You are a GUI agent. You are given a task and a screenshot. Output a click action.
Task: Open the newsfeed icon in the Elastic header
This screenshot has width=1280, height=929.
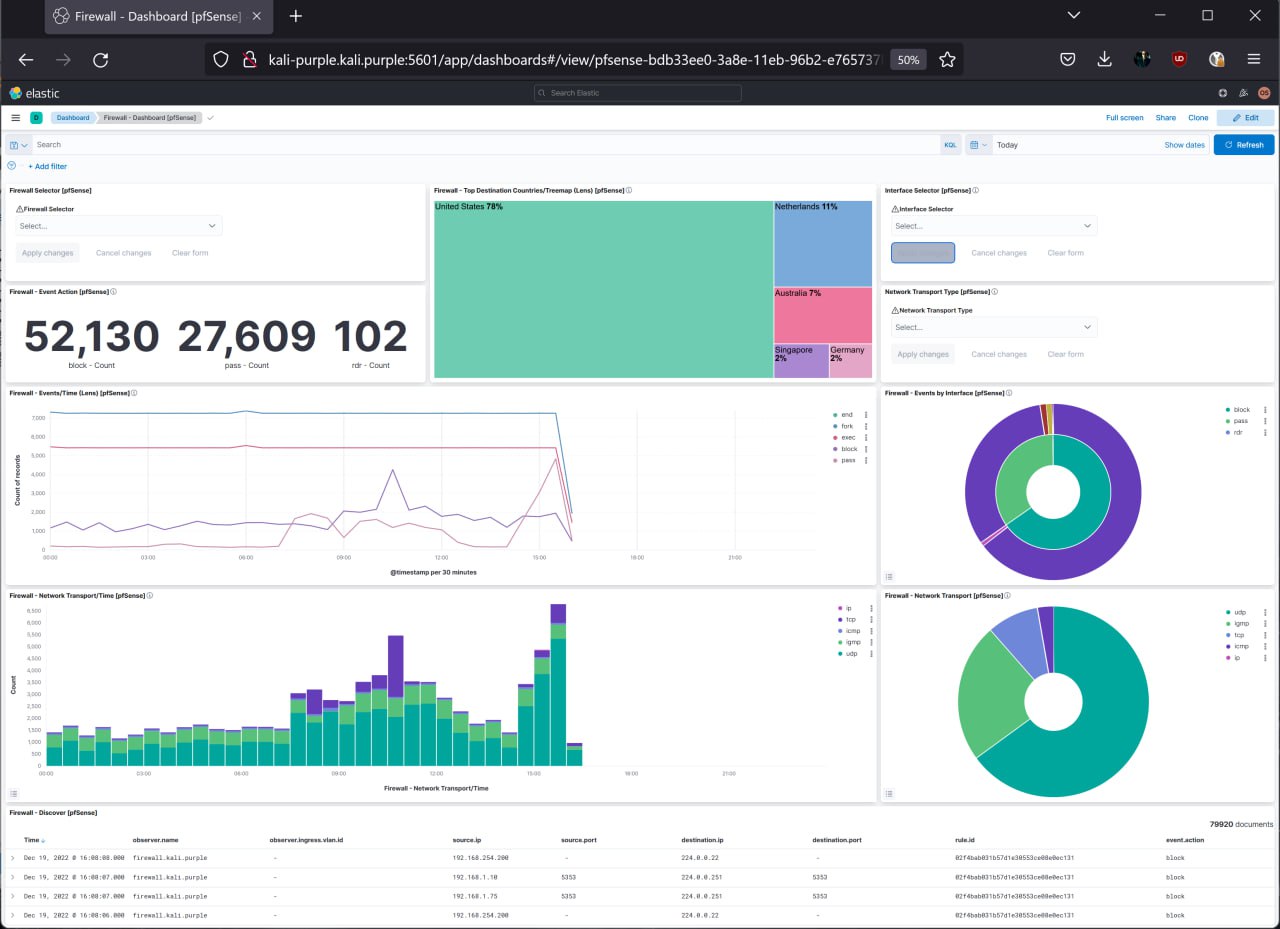1243,93
